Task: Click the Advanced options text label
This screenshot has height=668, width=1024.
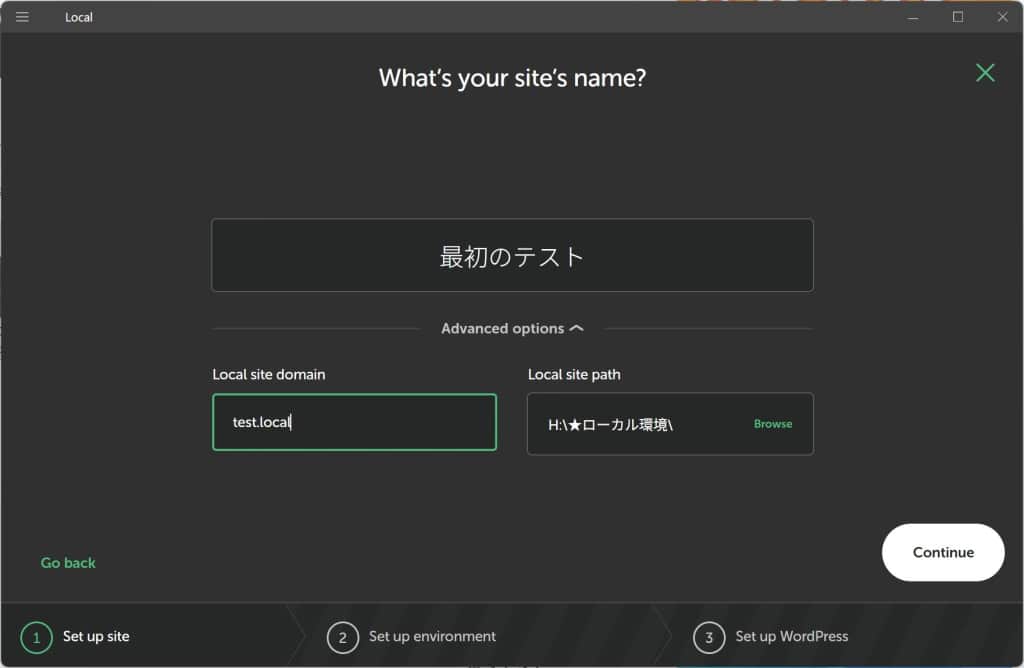Action: point(502,329)
